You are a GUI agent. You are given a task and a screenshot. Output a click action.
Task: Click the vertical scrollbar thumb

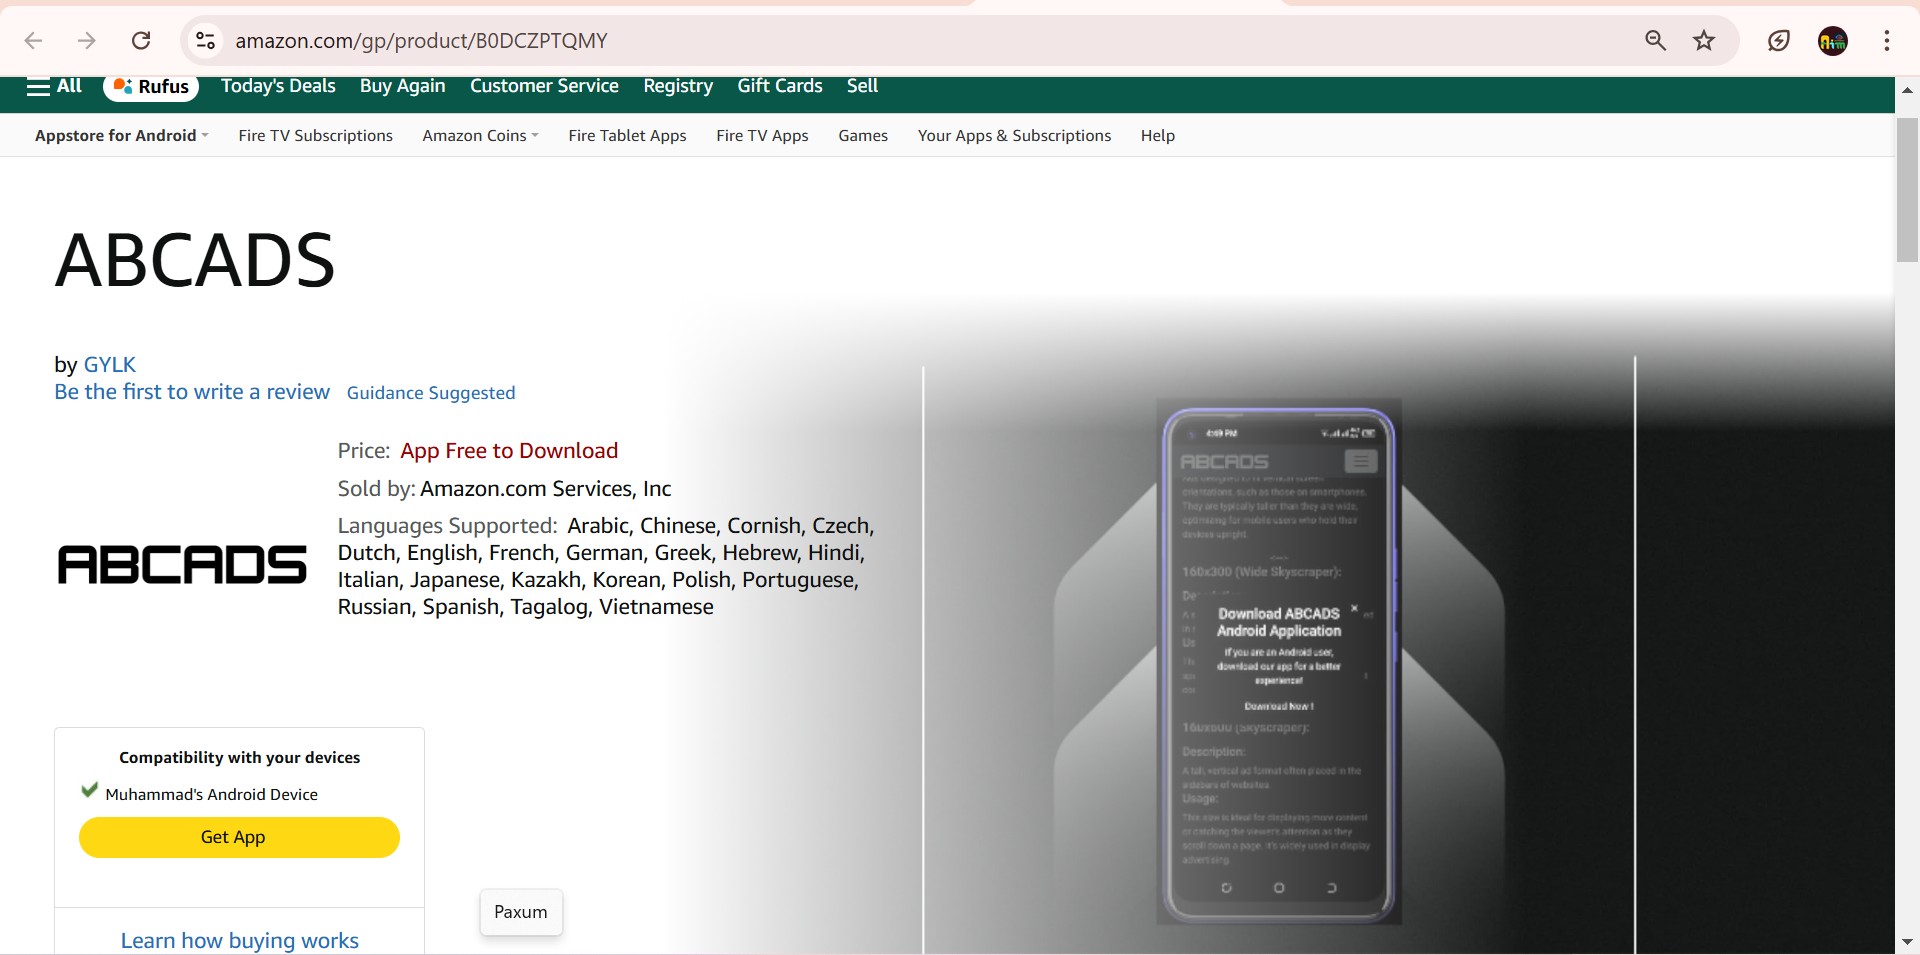tap(1907, 190)
